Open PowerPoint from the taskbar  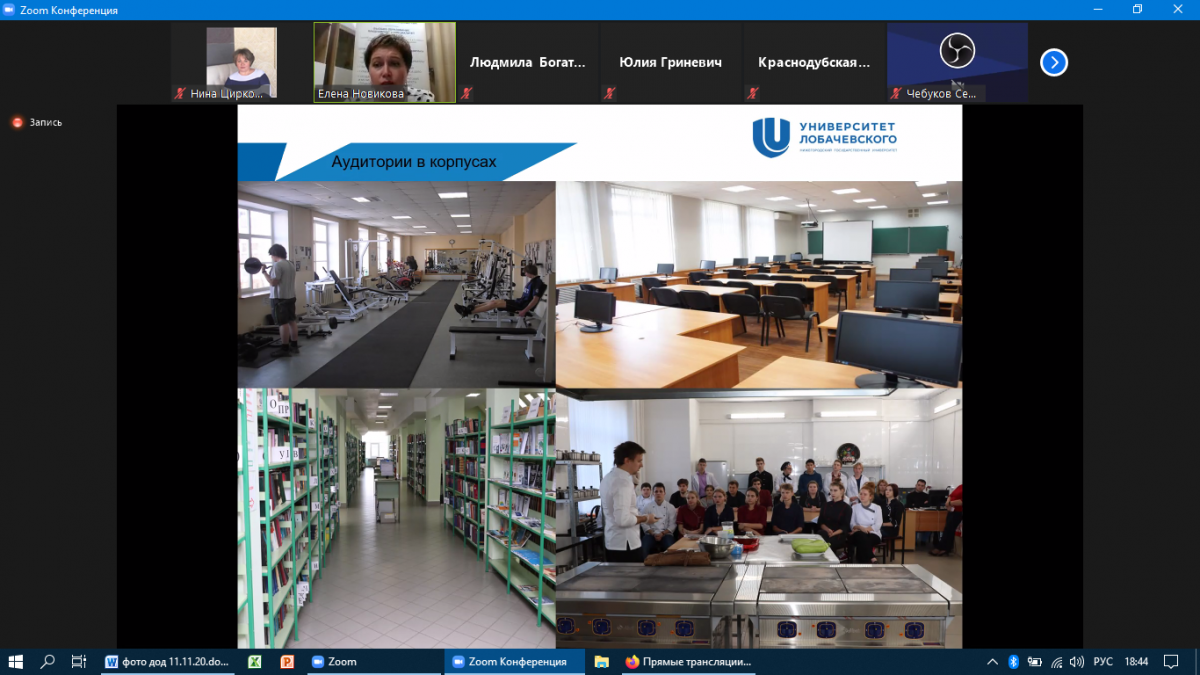click(x=286, y=661)
